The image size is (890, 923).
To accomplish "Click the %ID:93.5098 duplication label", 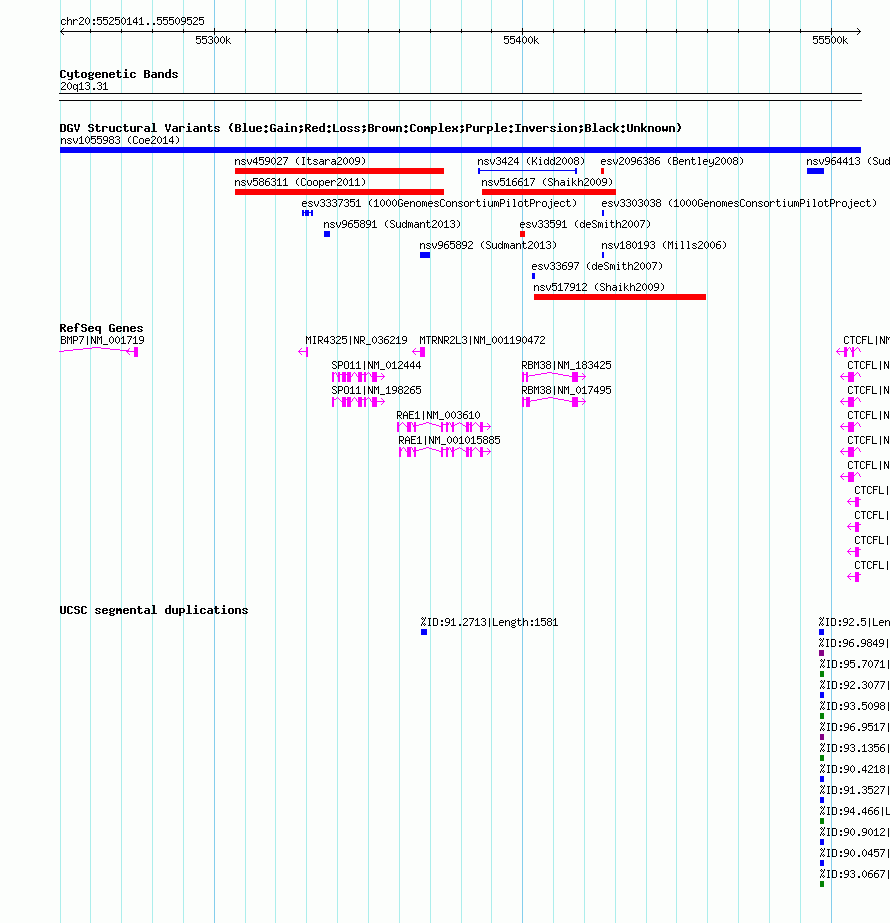I will coord(854,706).
